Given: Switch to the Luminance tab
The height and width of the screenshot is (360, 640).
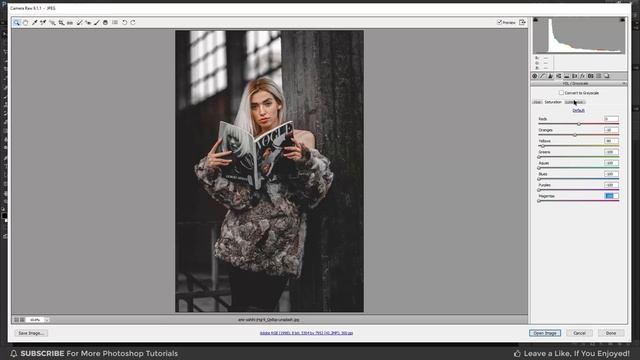Looking at the screenshot, I should click(x=575, y=102).
